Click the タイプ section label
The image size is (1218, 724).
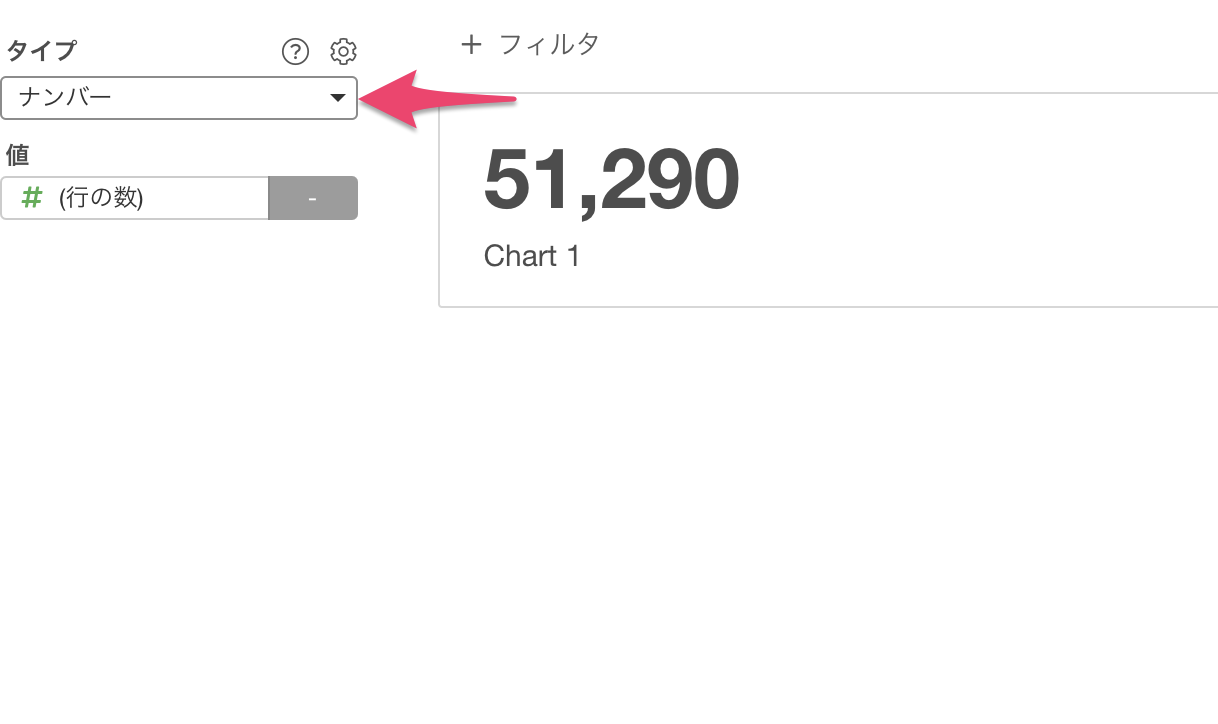coord(42,50)
